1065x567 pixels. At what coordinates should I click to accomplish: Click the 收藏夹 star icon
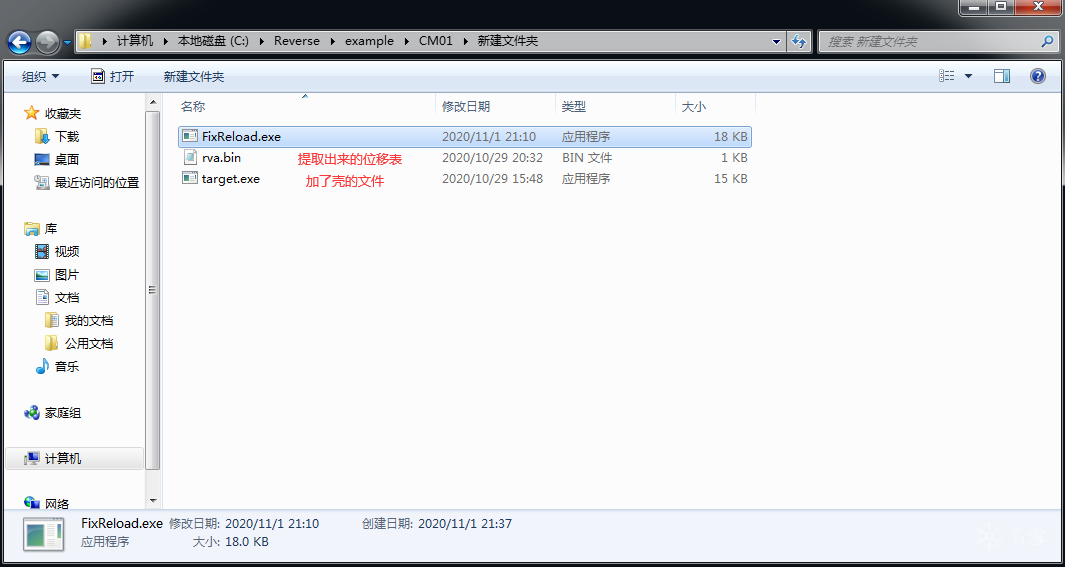point(31,113)
